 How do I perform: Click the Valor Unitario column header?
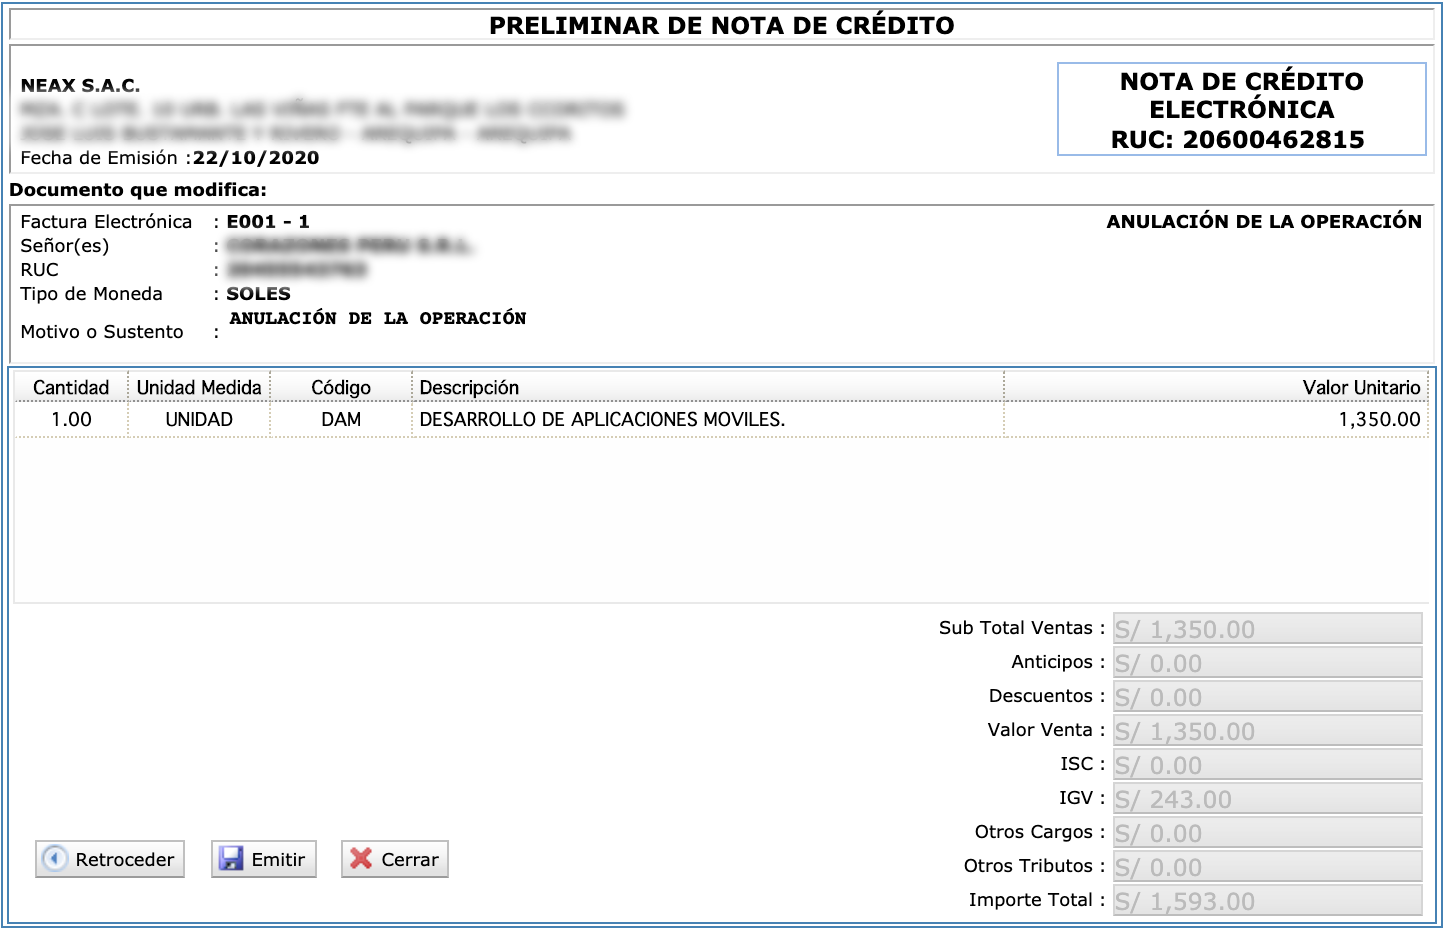coord(1360,387)
